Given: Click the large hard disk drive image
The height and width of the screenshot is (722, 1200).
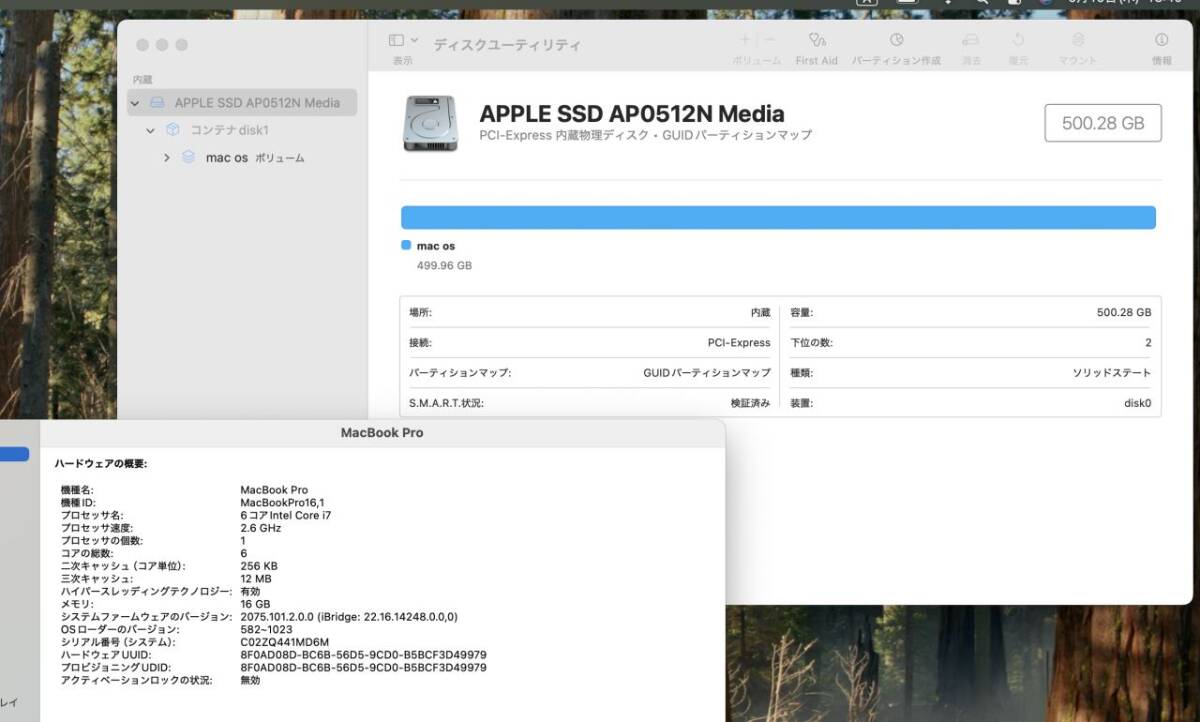Looking at the screenshot, I should tap(430, 124).
